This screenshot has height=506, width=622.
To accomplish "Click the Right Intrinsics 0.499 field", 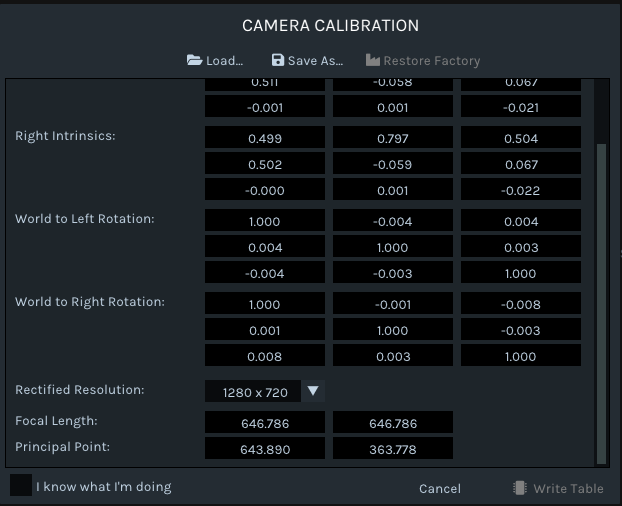I will coord(265,138).
